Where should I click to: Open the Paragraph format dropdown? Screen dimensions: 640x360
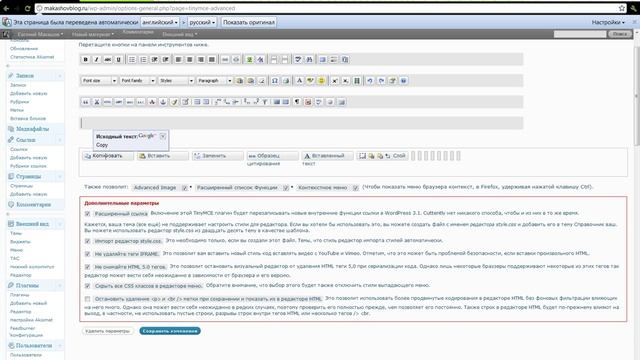point(214,81)
